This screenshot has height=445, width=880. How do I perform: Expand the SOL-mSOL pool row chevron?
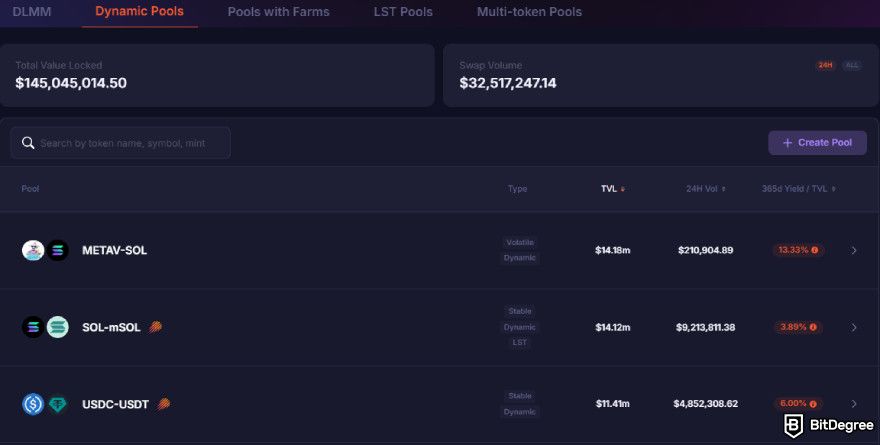(854, 327)
